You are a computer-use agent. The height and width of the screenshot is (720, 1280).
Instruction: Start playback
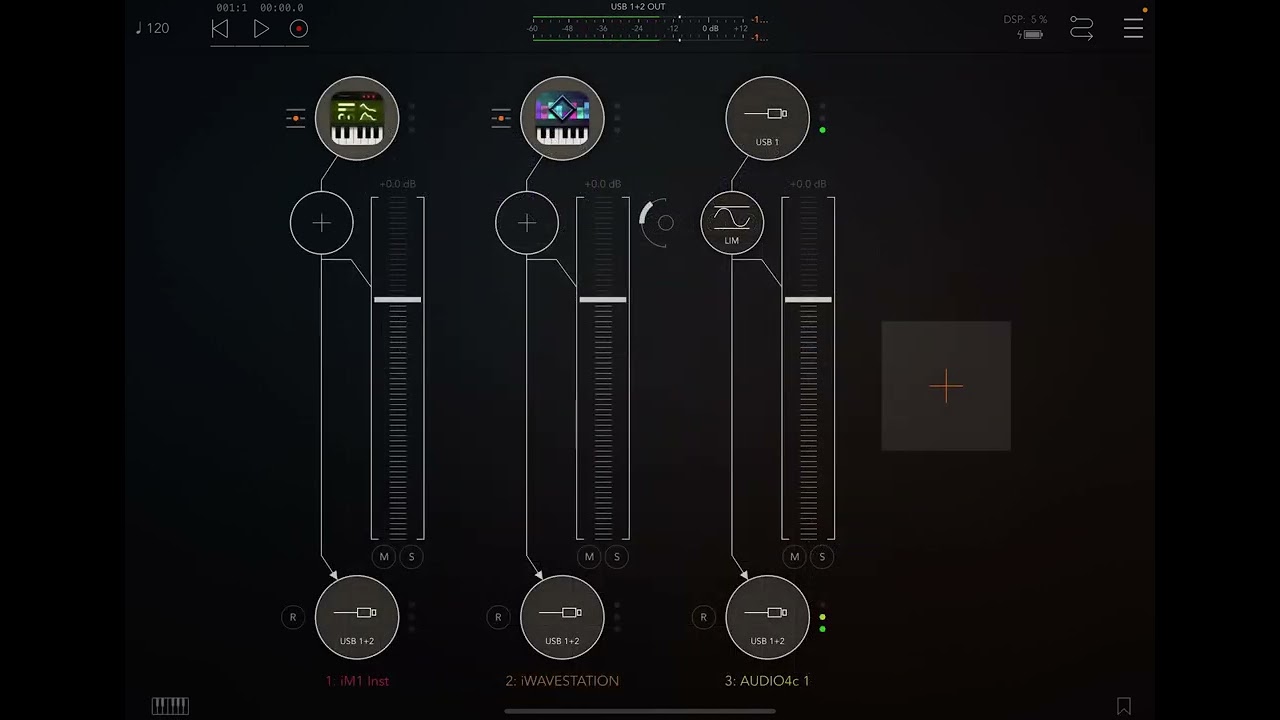coord(261,29)
